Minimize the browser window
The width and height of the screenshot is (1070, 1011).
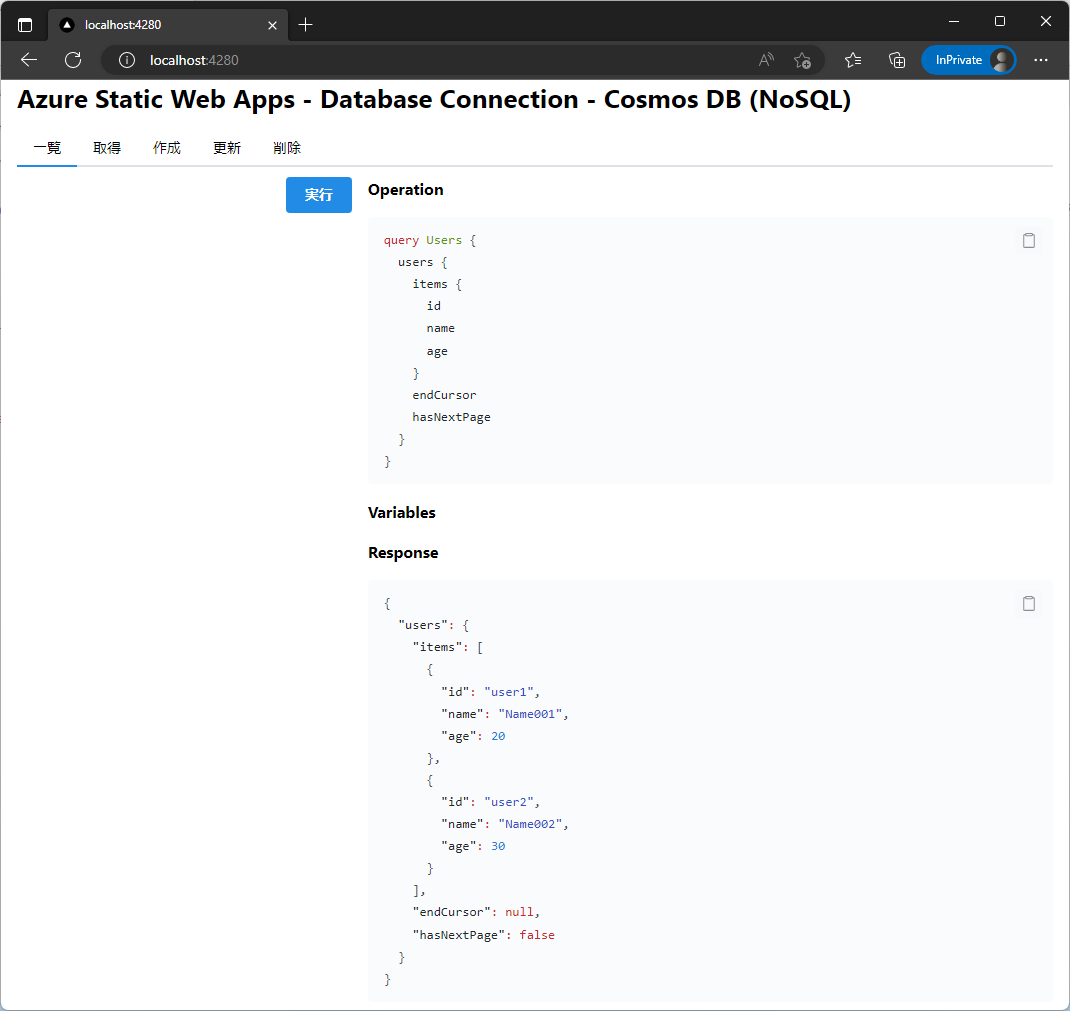[x=954, y=22]
